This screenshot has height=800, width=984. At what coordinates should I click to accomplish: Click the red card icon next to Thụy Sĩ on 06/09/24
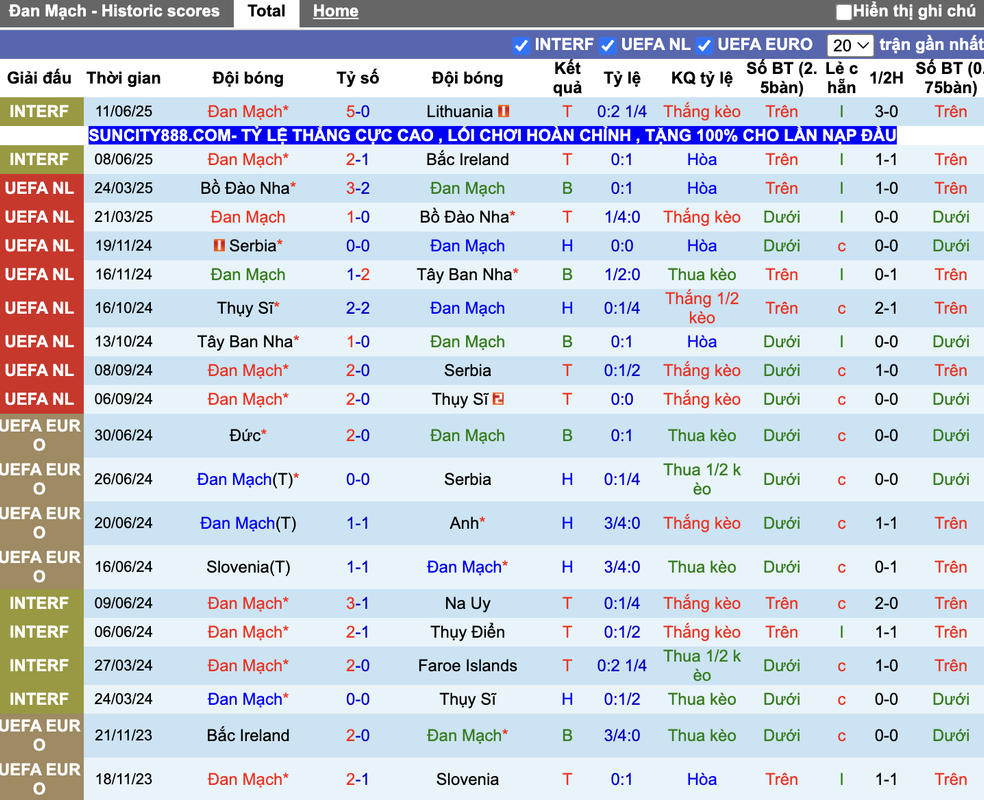point(498,398)
